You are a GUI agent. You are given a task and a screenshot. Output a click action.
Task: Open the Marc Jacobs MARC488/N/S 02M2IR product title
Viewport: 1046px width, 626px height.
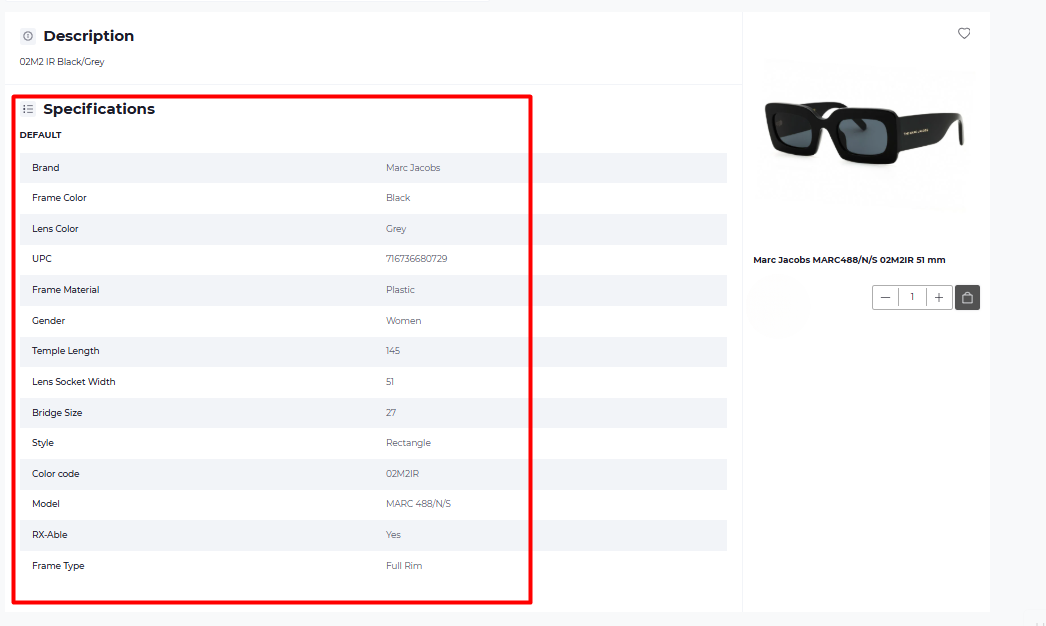pyautogui.click(x=849, y=260)
